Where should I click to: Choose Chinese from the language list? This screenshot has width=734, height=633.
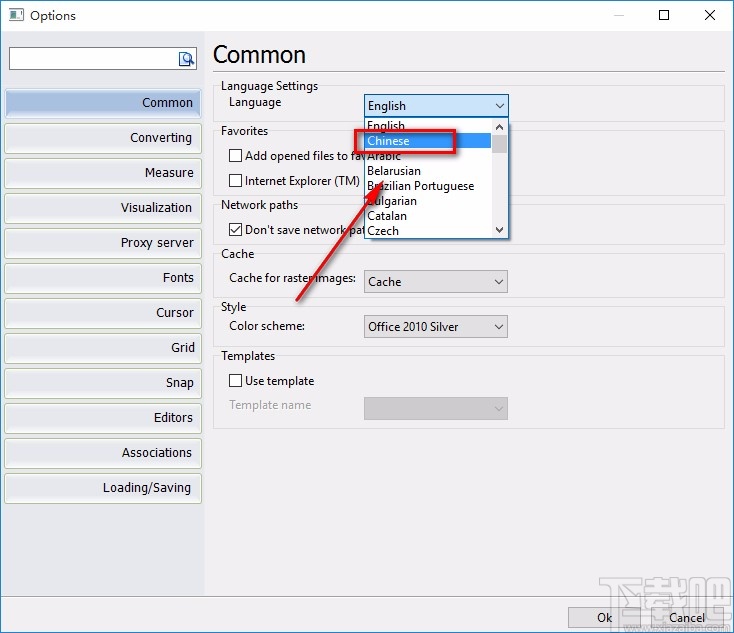[428, 141]
